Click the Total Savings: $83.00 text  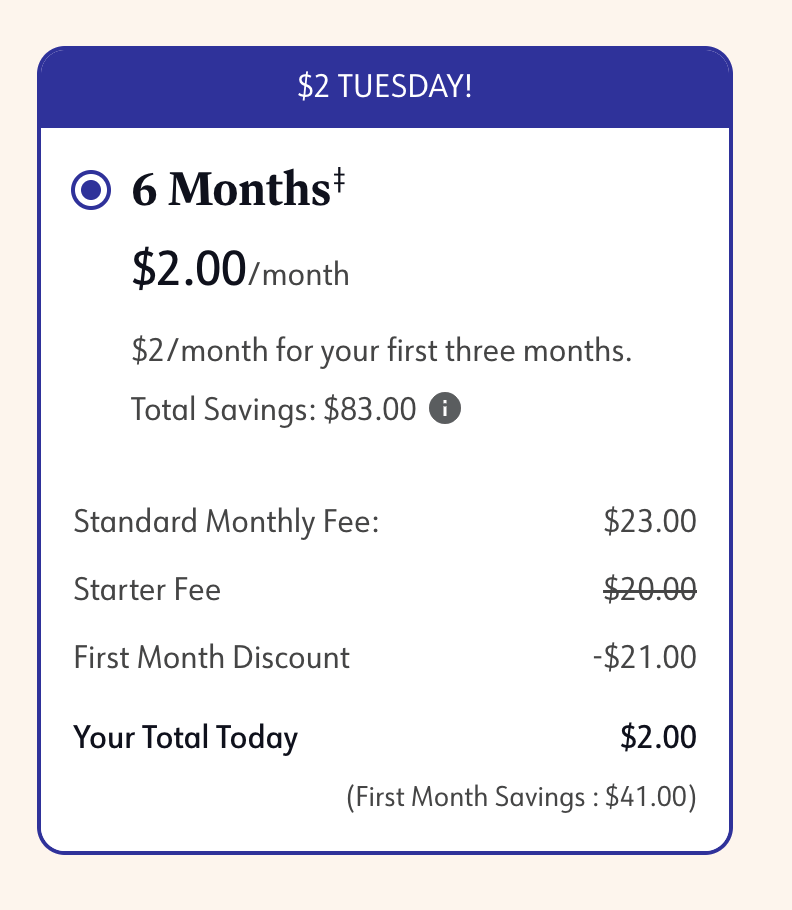tap(273, 409)
